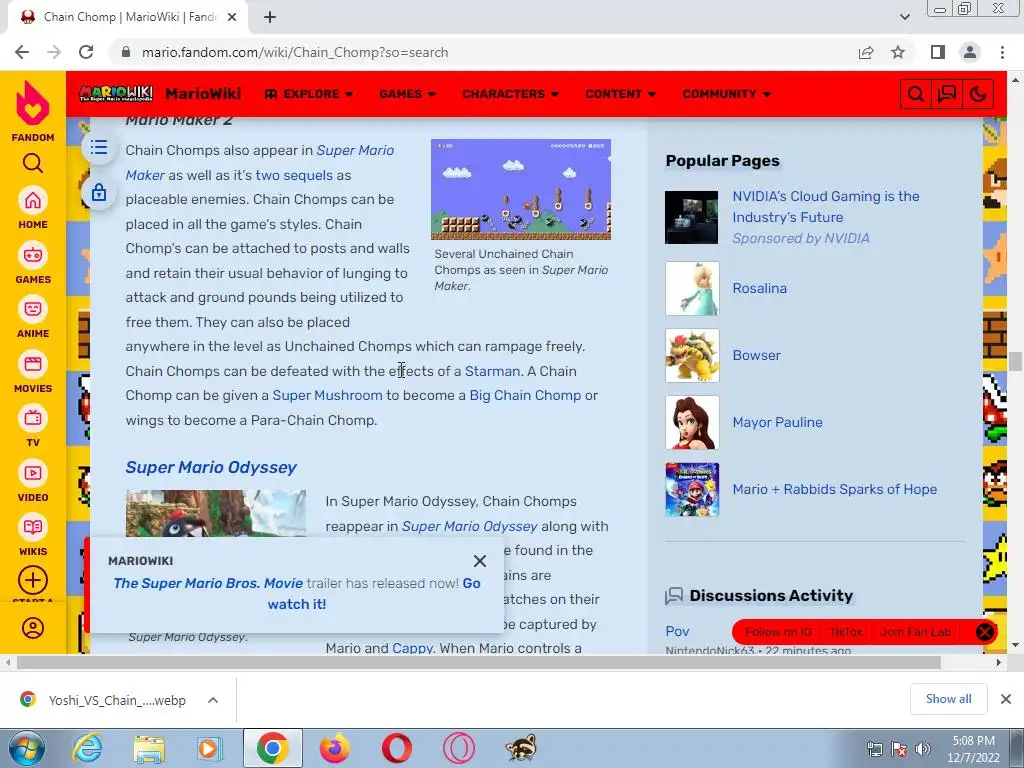1024x768 pixels.
Task: Open Mayor Pauline popular page link
Action: (x=777, y=422)
